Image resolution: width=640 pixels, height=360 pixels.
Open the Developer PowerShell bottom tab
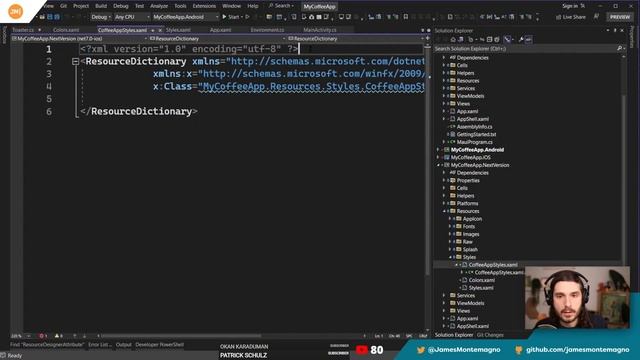(160, 345)
